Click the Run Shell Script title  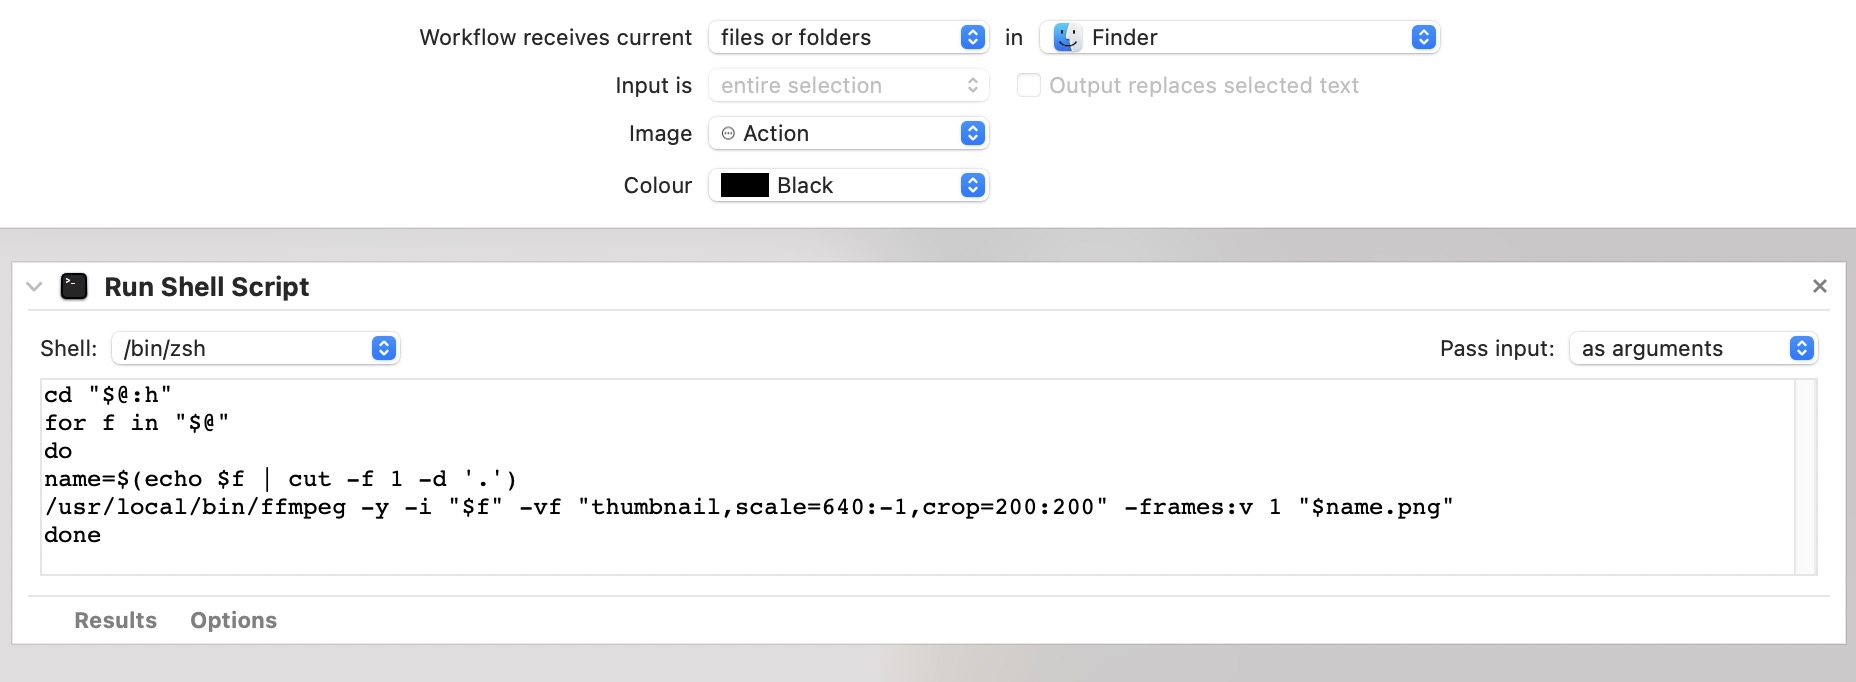coord(205,287)
